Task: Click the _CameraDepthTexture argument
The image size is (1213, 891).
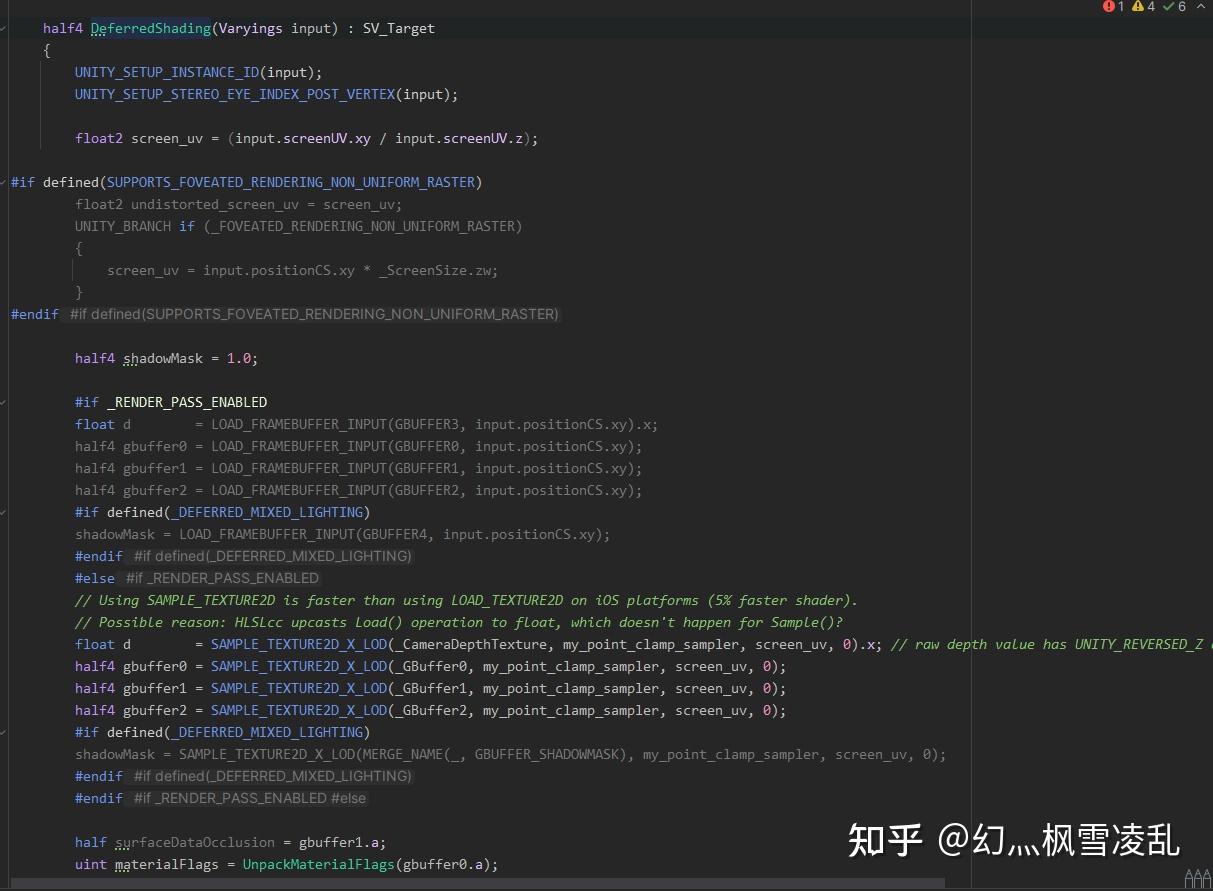Action: (471, 644)
